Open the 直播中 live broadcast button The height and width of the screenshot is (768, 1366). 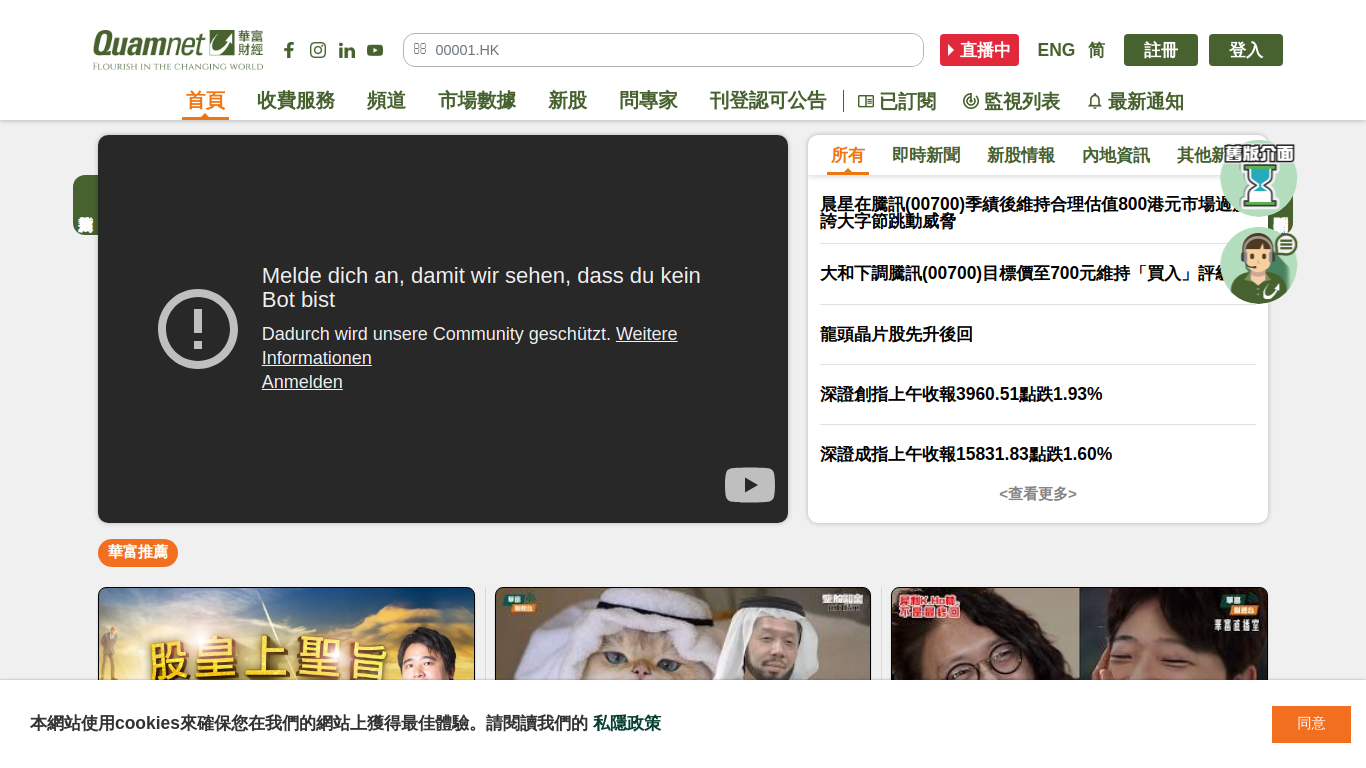click(x=979, y=50)
